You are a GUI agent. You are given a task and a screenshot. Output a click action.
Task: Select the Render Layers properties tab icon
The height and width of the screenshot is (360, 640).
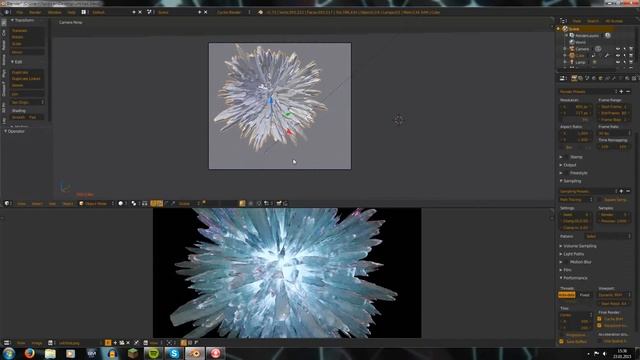[580, 78]
